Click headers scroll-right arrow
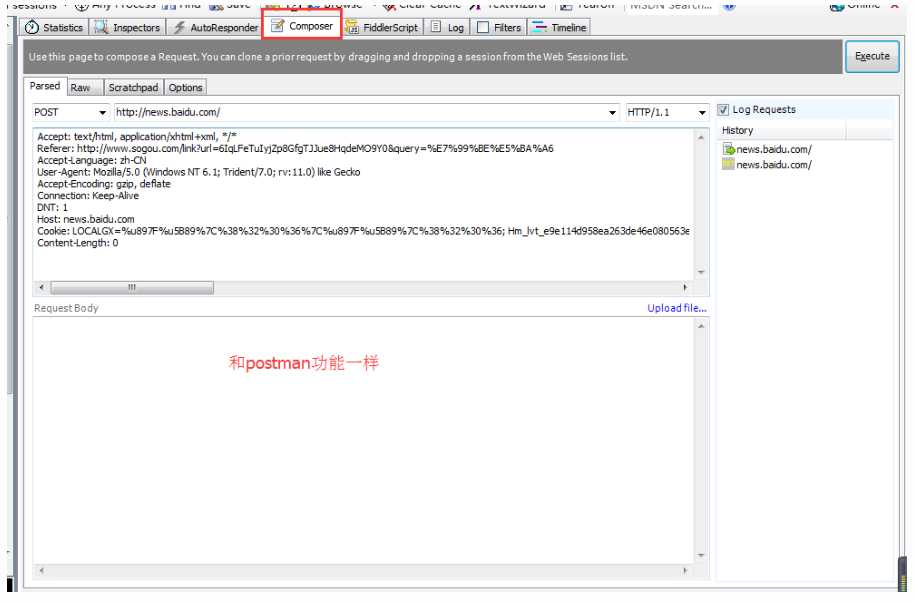This screenshot has height=602, width=915. tap(685, 288)
